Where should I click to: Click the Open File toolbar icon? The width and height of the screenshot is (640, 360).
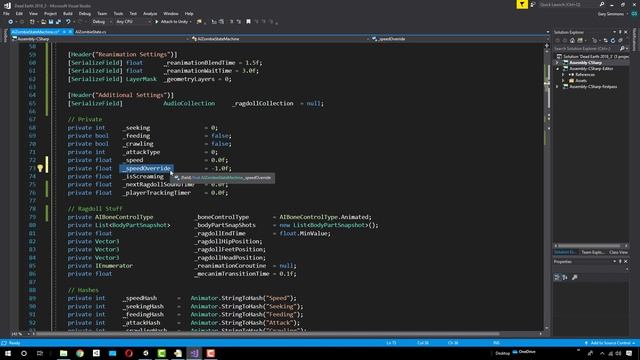click(x=43, y=22)
